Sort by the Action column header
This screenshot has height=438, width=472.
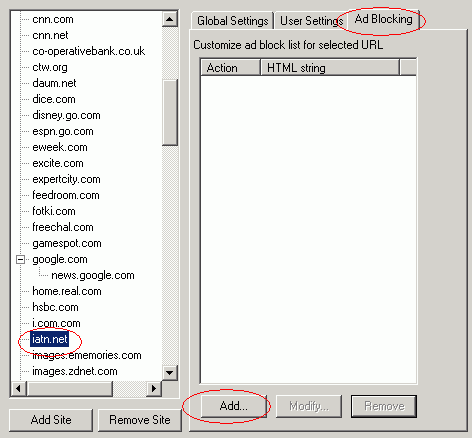pos(230,68)
